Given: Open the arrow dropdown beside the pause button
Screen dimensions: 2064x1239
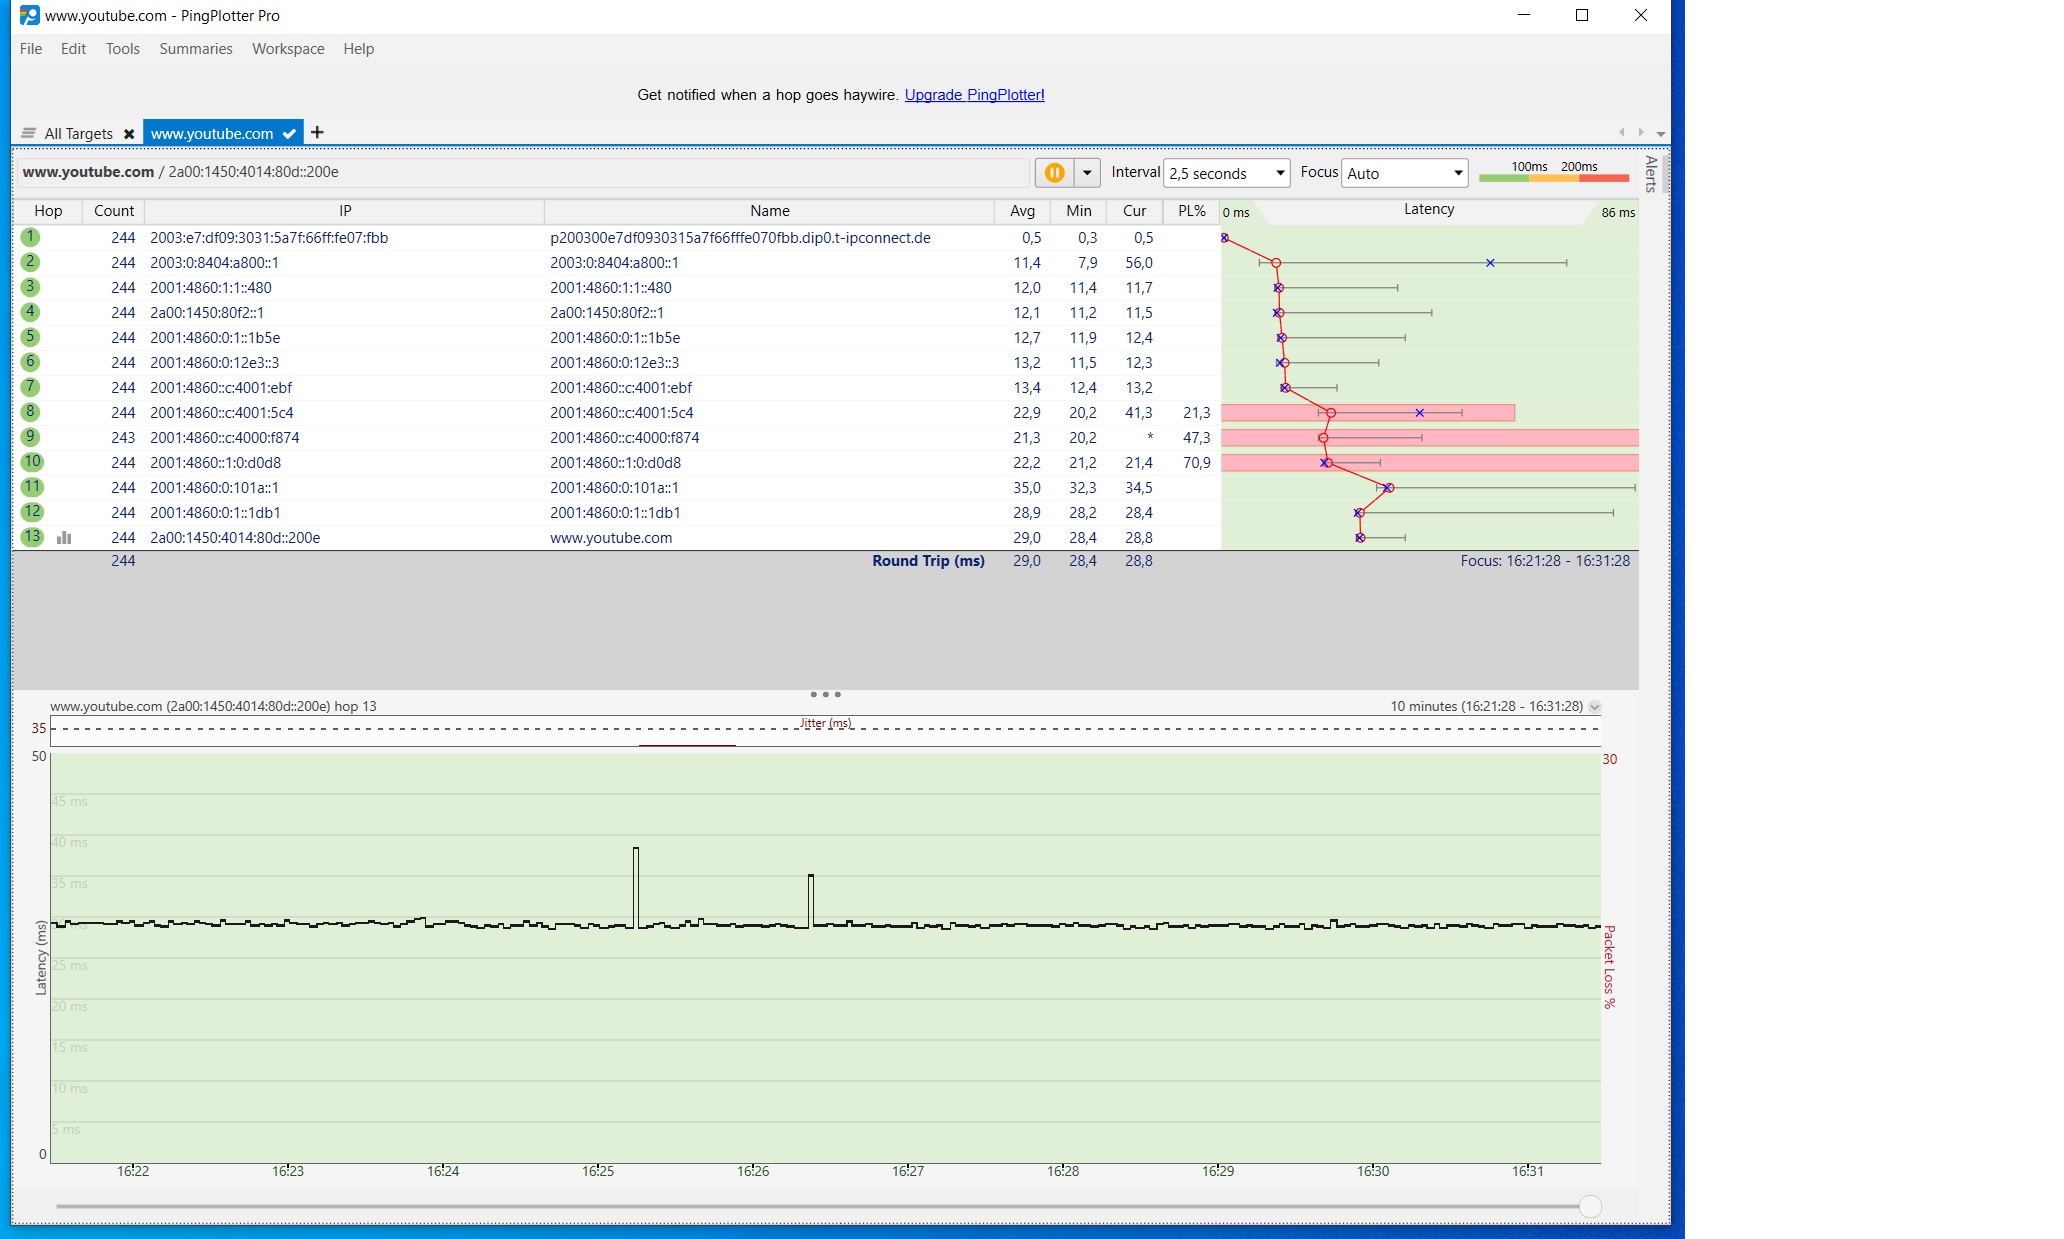Looking at the screenshot, I should pos(1087,173).
